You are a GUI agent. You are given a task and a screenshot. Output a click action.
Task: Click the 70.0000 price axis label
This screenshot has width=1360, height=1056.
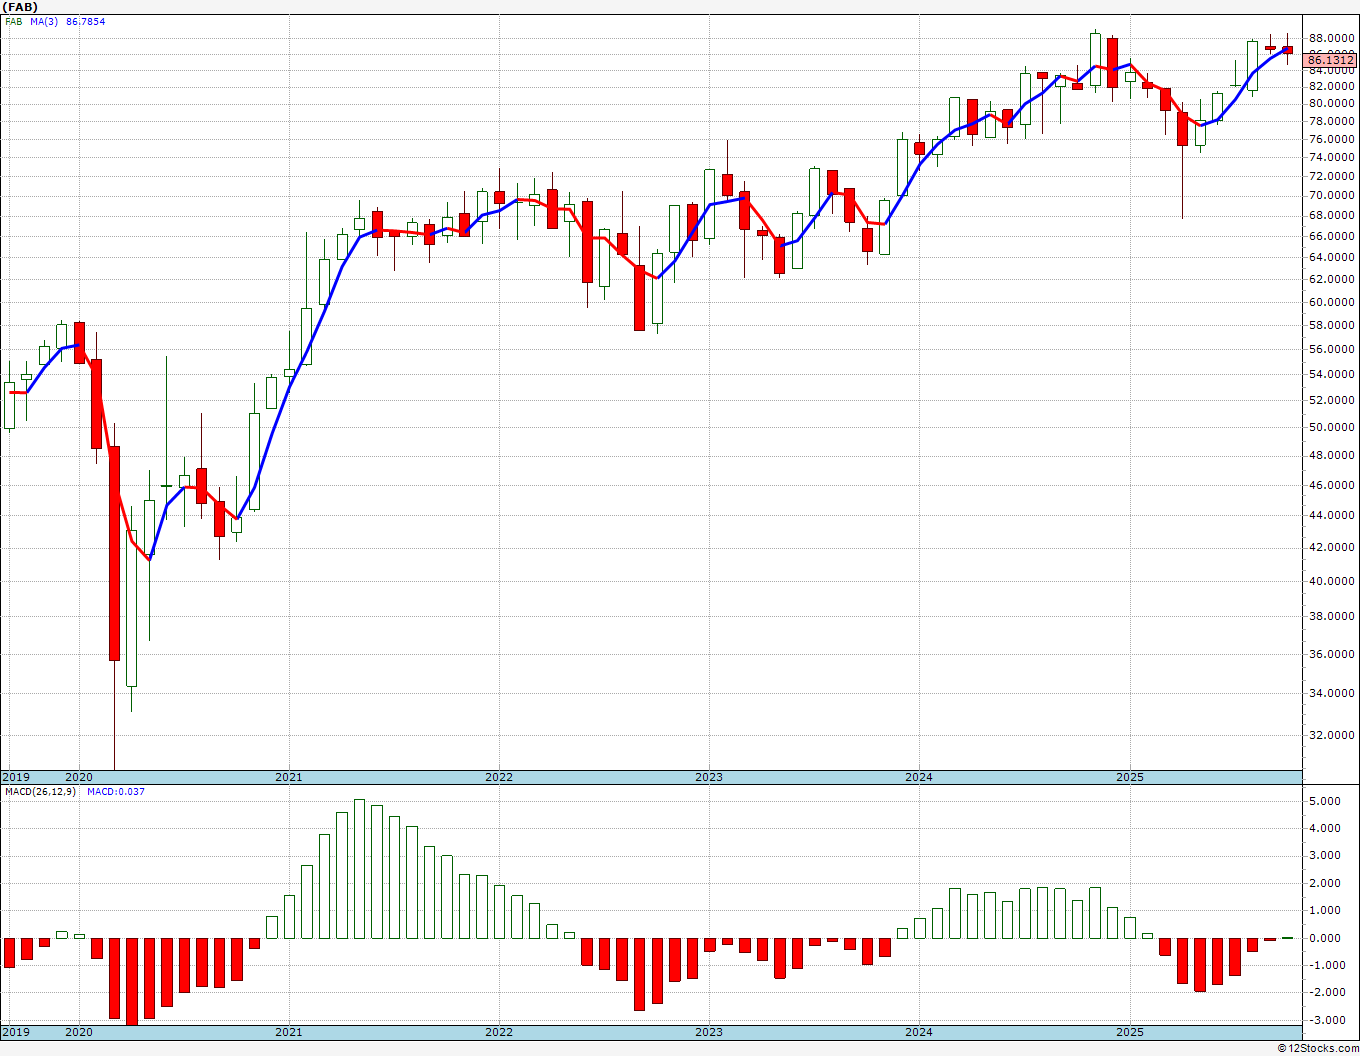point(1332,195)
